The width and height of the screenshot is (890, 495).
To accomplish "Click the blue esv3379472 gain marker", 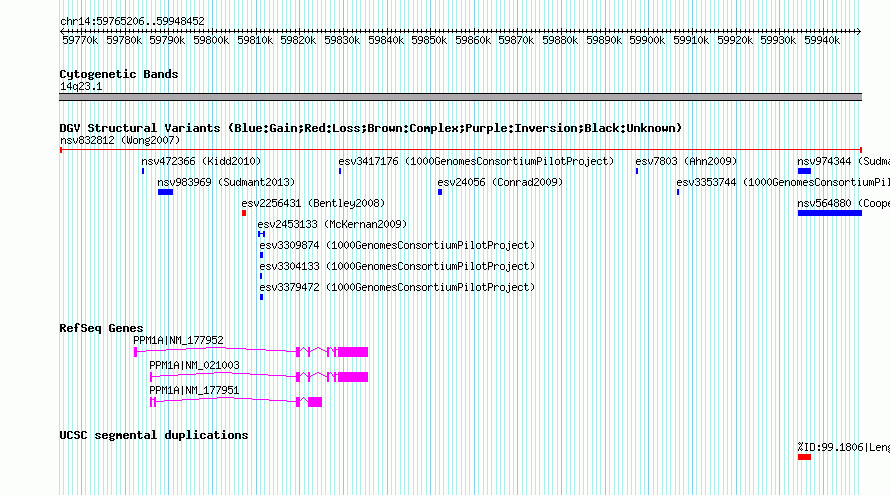I will (x=261, y=297).
